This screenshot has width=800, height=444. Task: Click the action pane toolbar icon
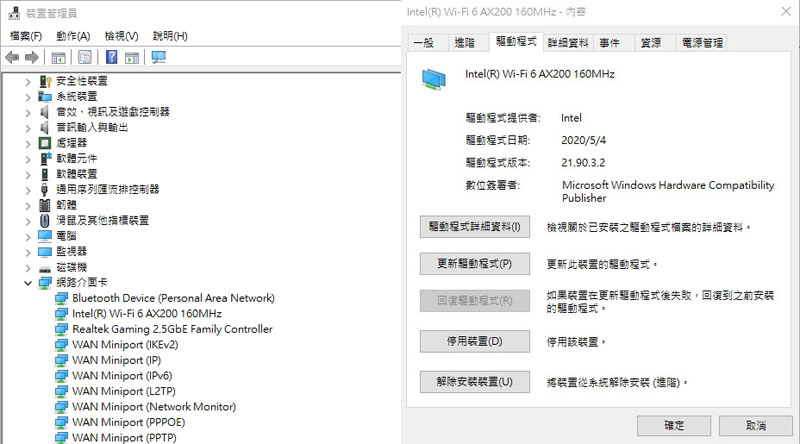[132, 58]
